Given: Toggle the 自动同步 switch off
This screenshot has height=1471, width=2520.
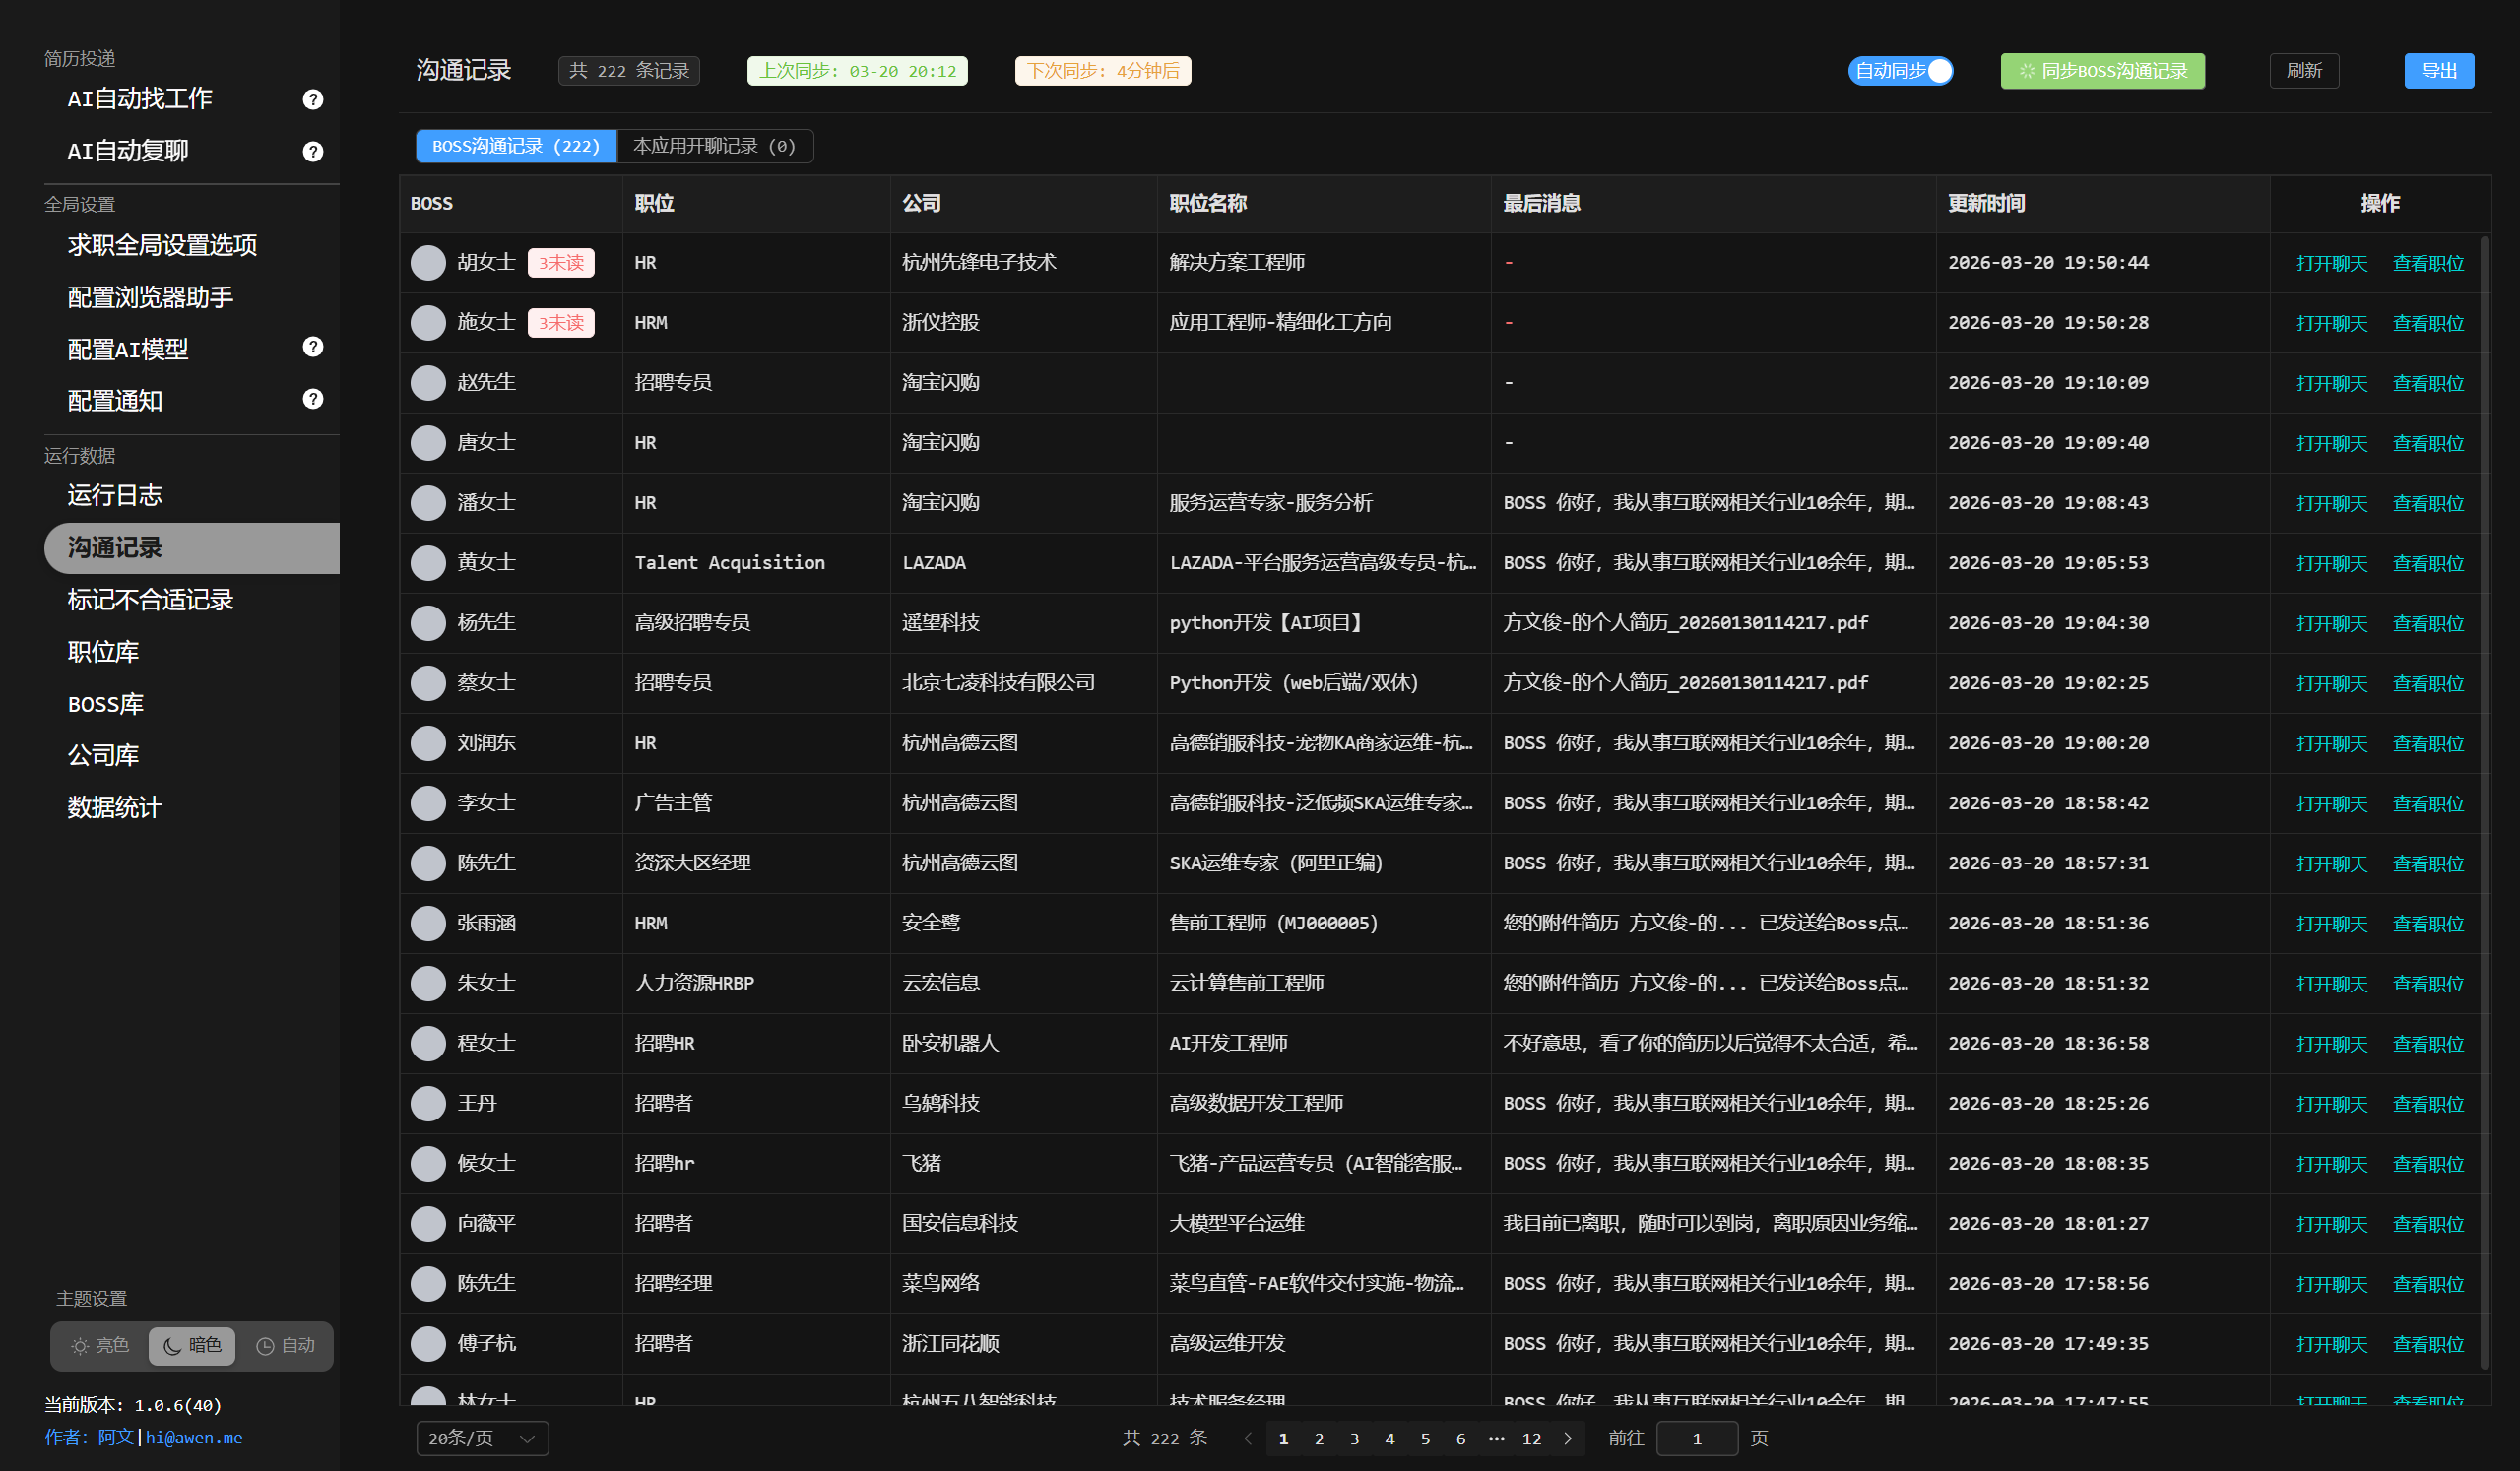Looking at the screenshot, I should coord(1900,71).
